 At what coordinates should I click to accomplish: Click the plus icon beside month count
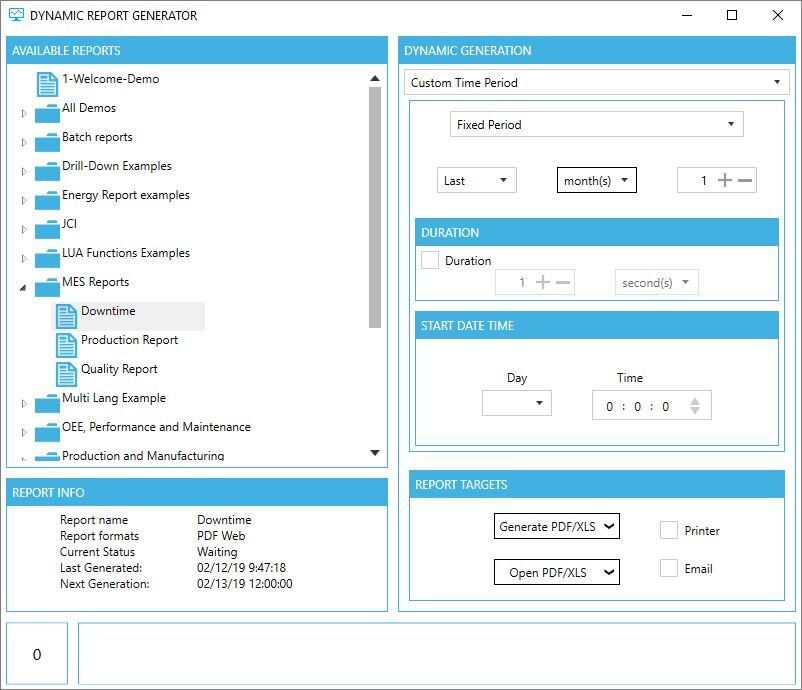tap(725, 181)
